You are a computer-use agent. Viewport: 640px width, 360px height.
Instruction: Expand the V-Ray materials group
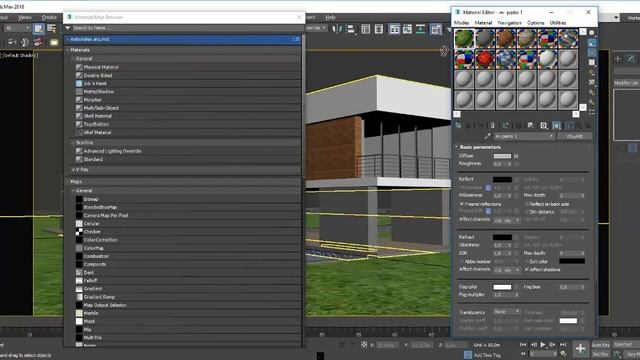pos(73,169)
